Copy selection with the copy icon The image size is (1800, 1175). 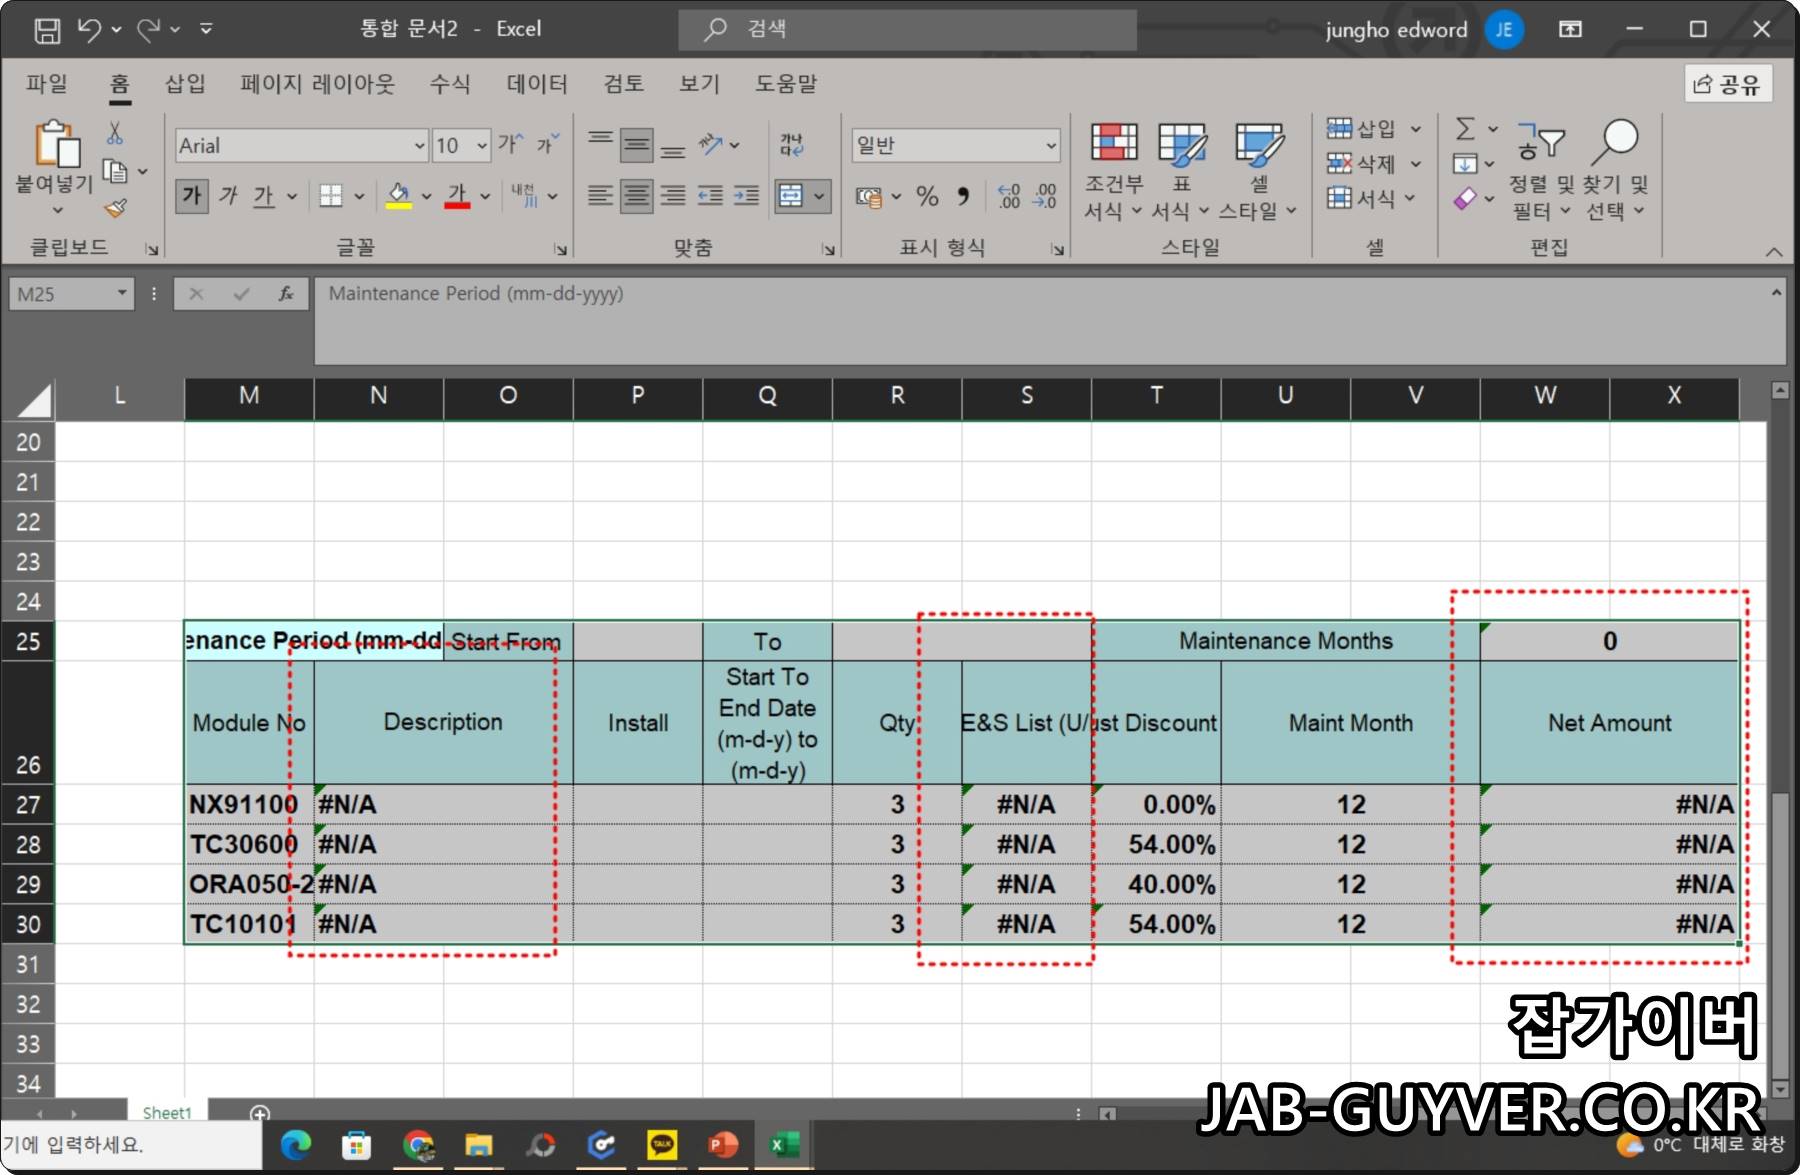click(116, 172)
